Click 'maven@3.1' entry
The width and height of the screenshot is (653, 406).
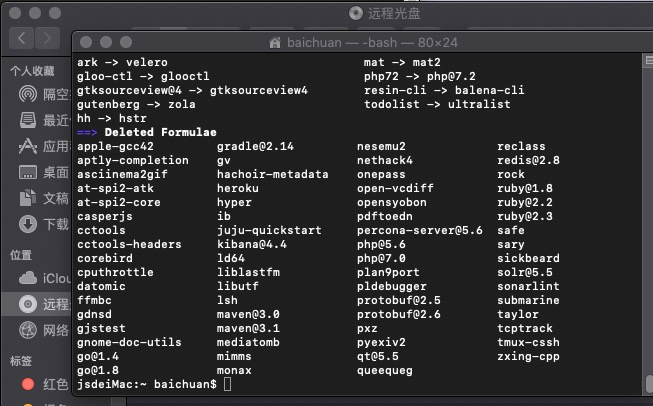coord(248,329)
